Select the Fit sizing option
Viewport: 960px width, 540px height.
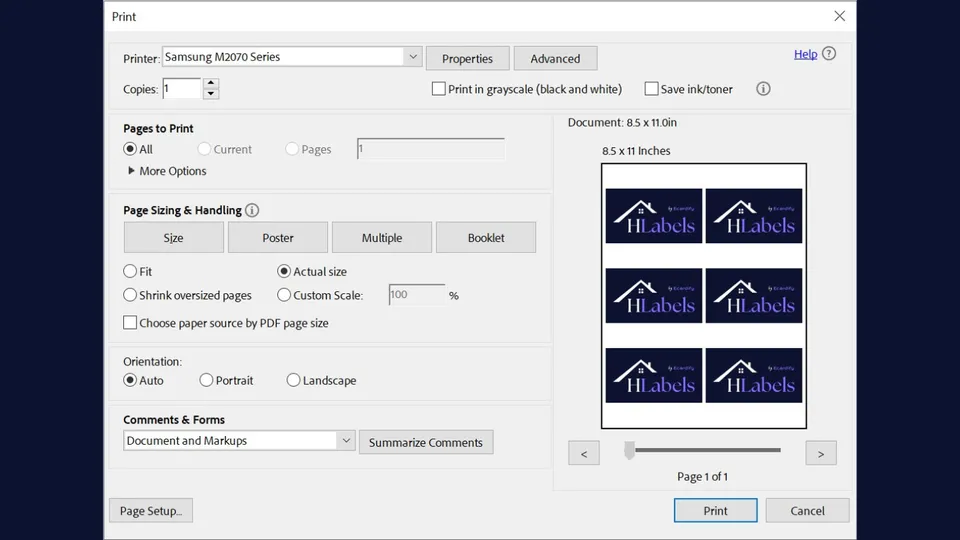pos(130,271)
